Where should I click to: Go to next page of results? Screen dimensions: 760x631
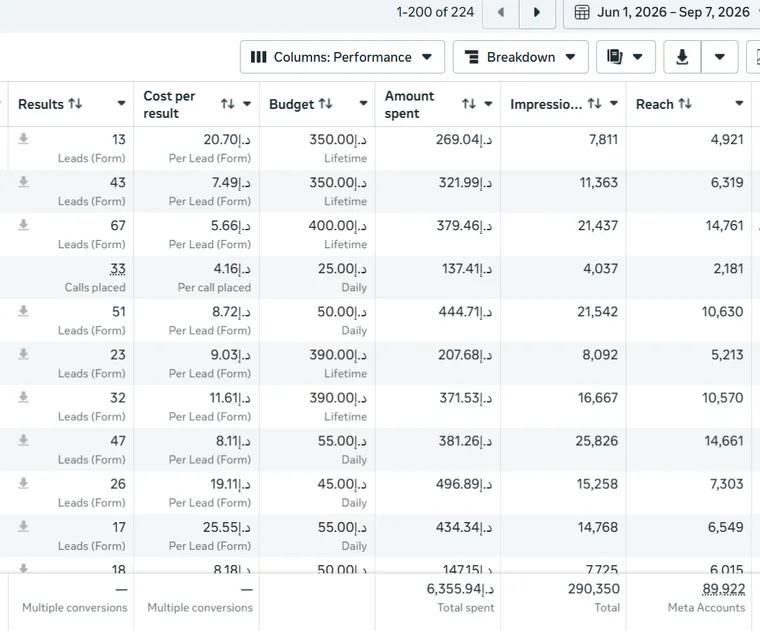click(537, 13)
